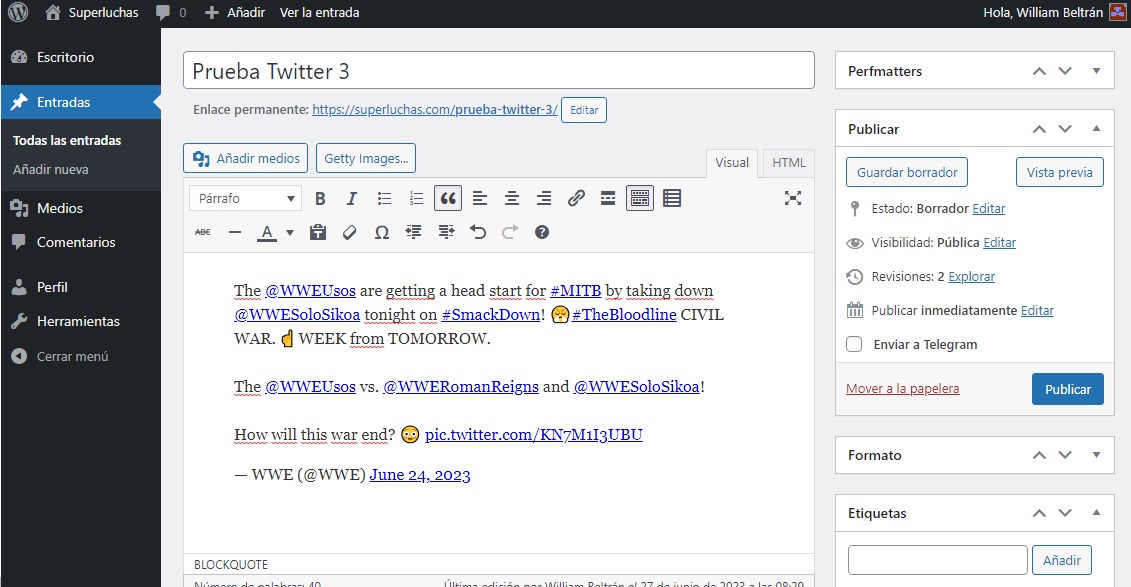
Task: Toggle italic formatting
Action: click(x=352, y=198)
